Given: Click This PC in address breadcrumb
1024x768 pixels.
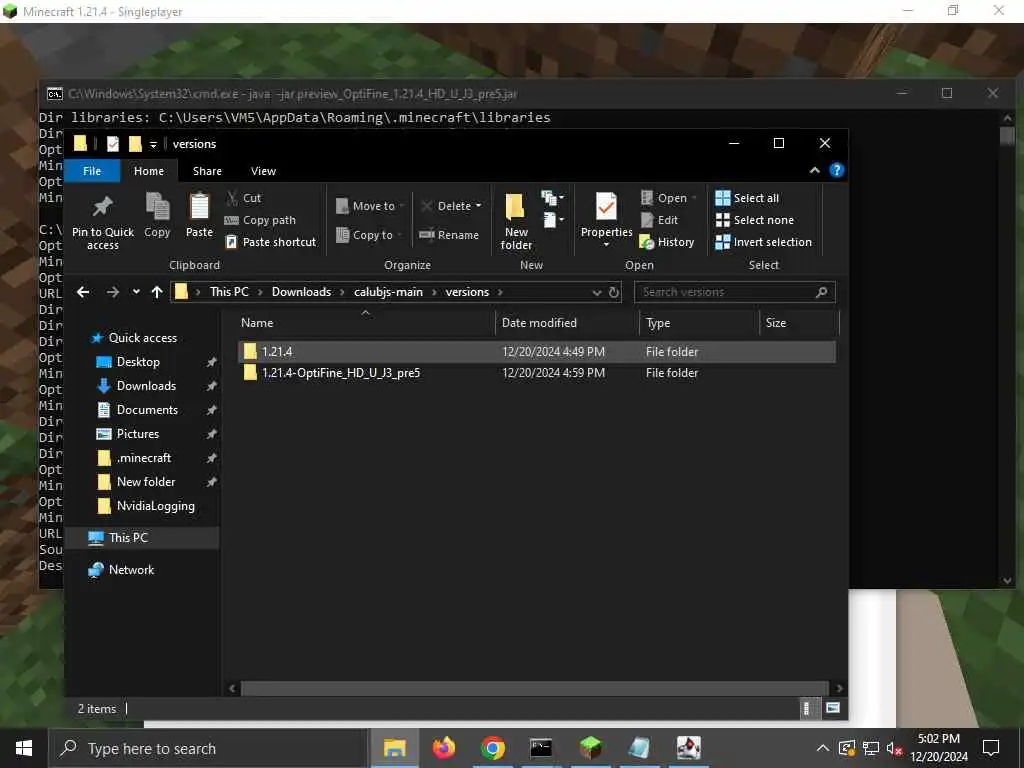Looking at the screenshot, I should click(229, 292).
